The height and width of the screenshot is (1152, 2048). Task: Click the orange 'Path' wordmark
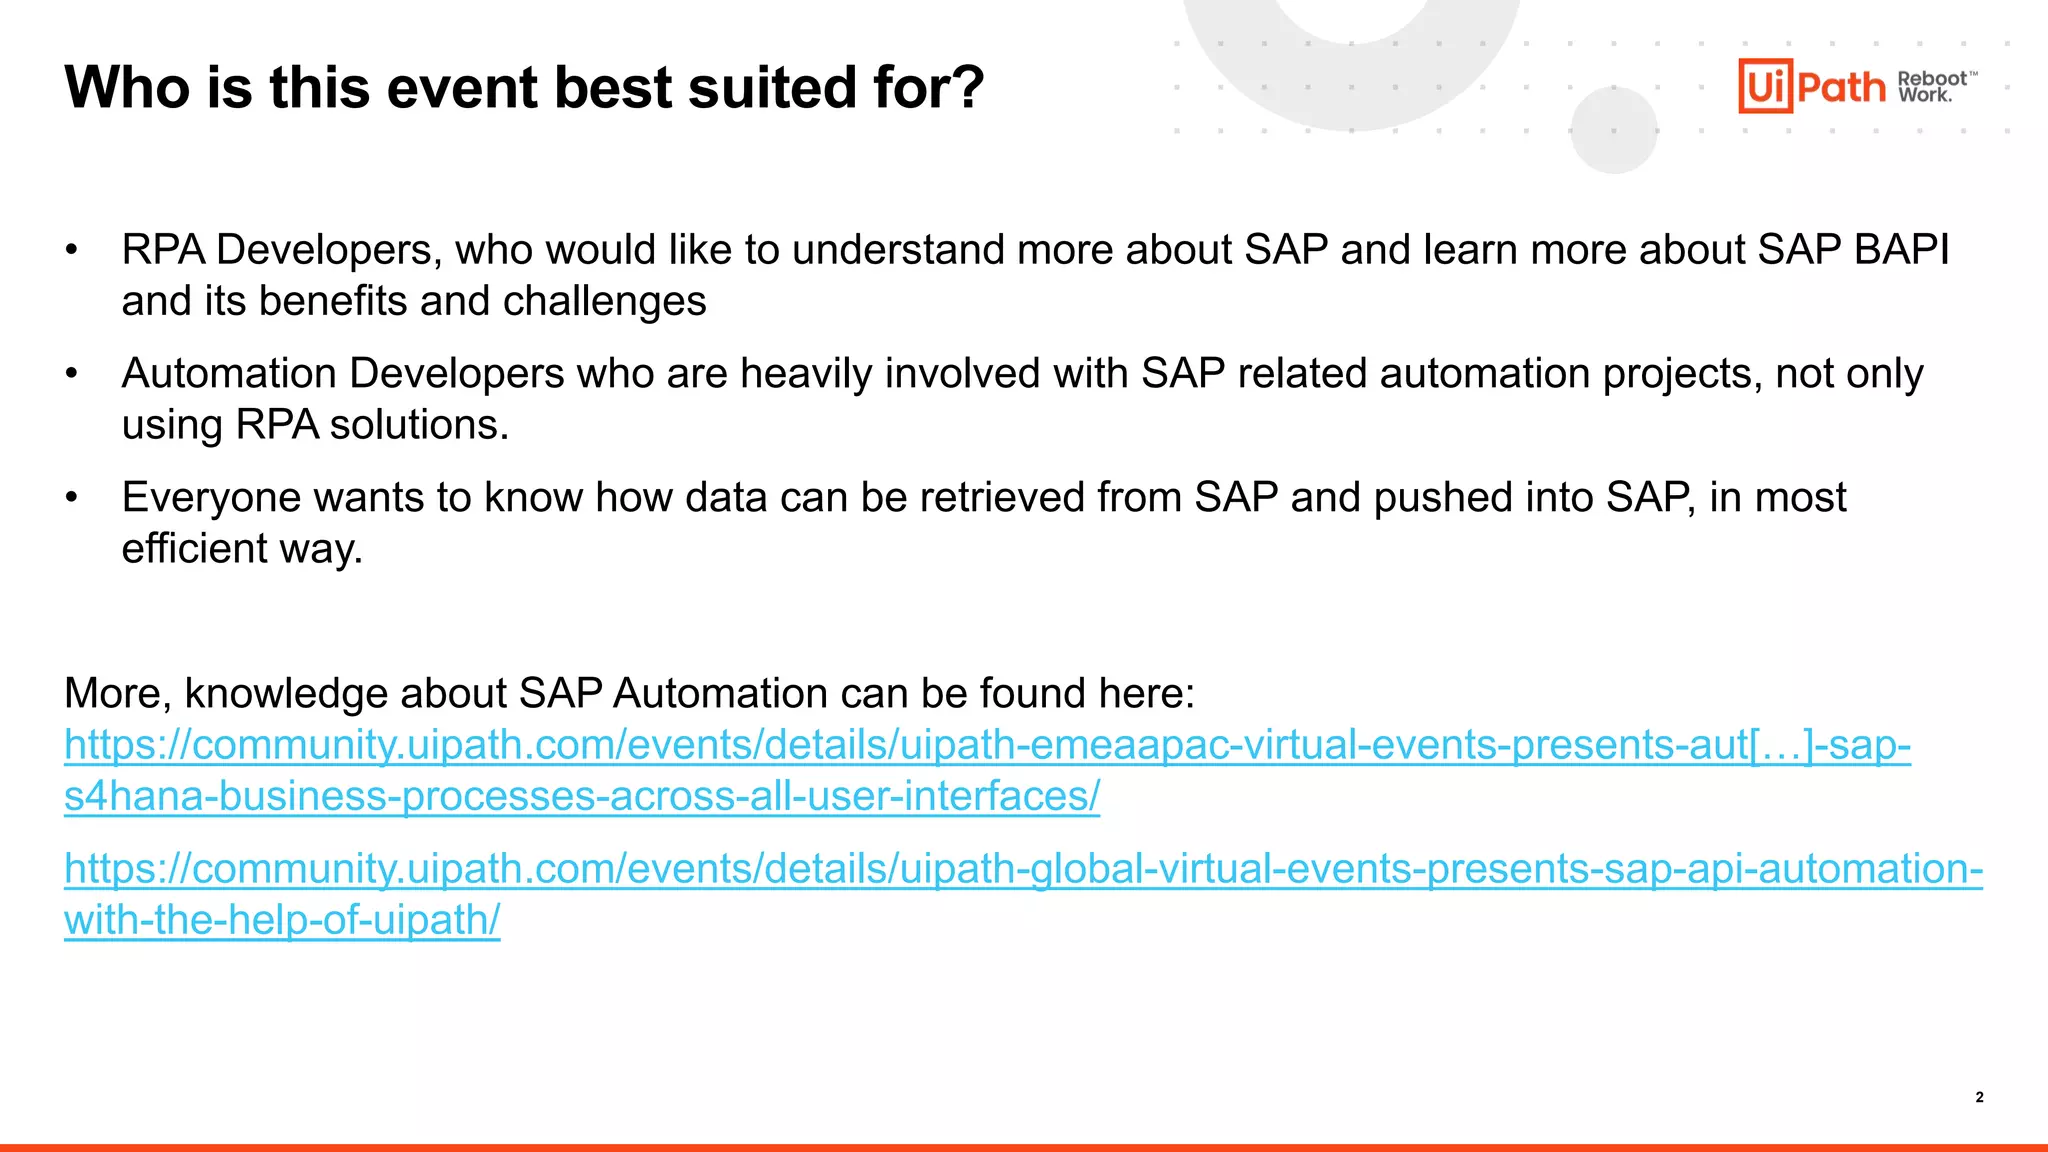1841,88
